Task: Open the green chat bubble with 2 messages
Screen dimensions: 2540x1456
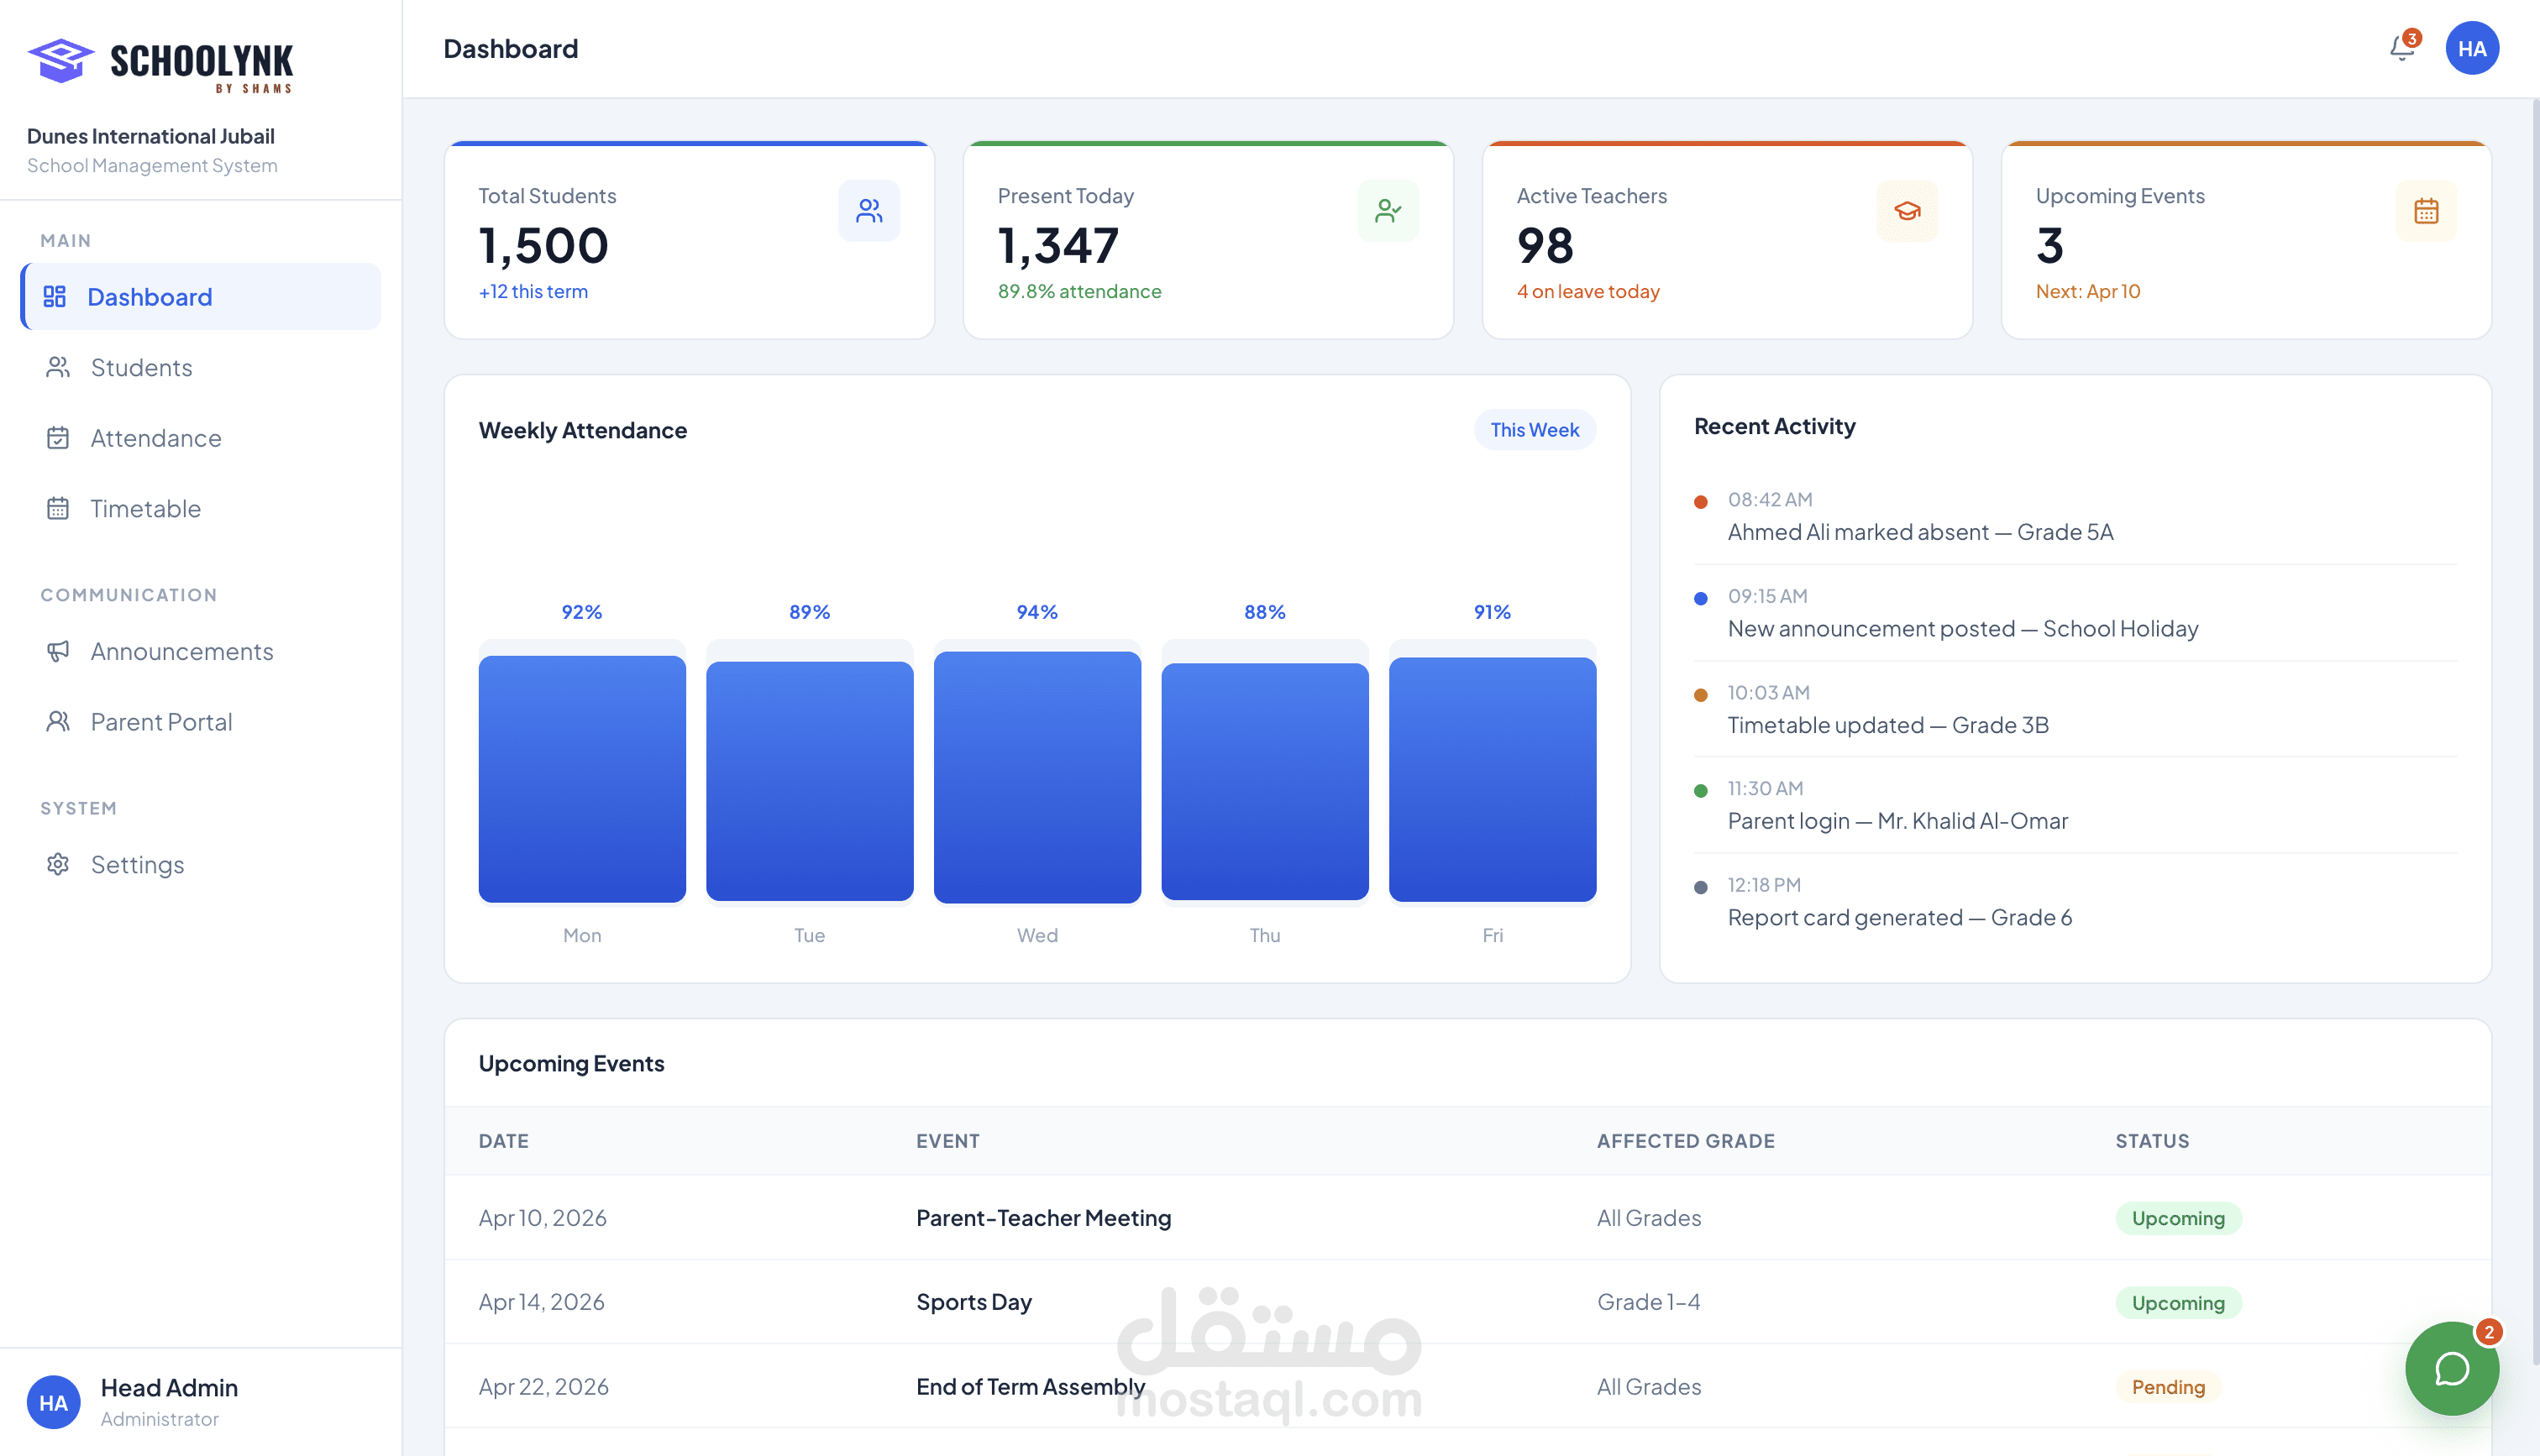Action: (x=2451, y=1369)
